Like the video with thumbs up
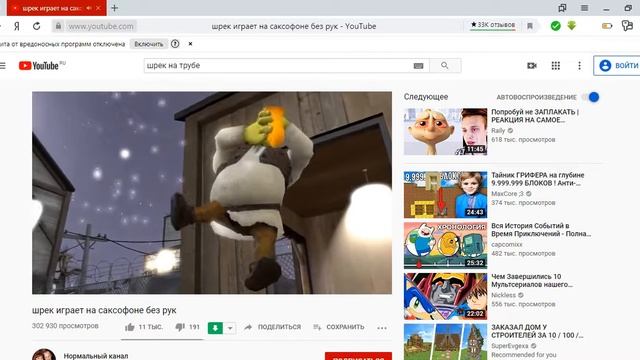 pyautogui.click(x=130, y=327)
